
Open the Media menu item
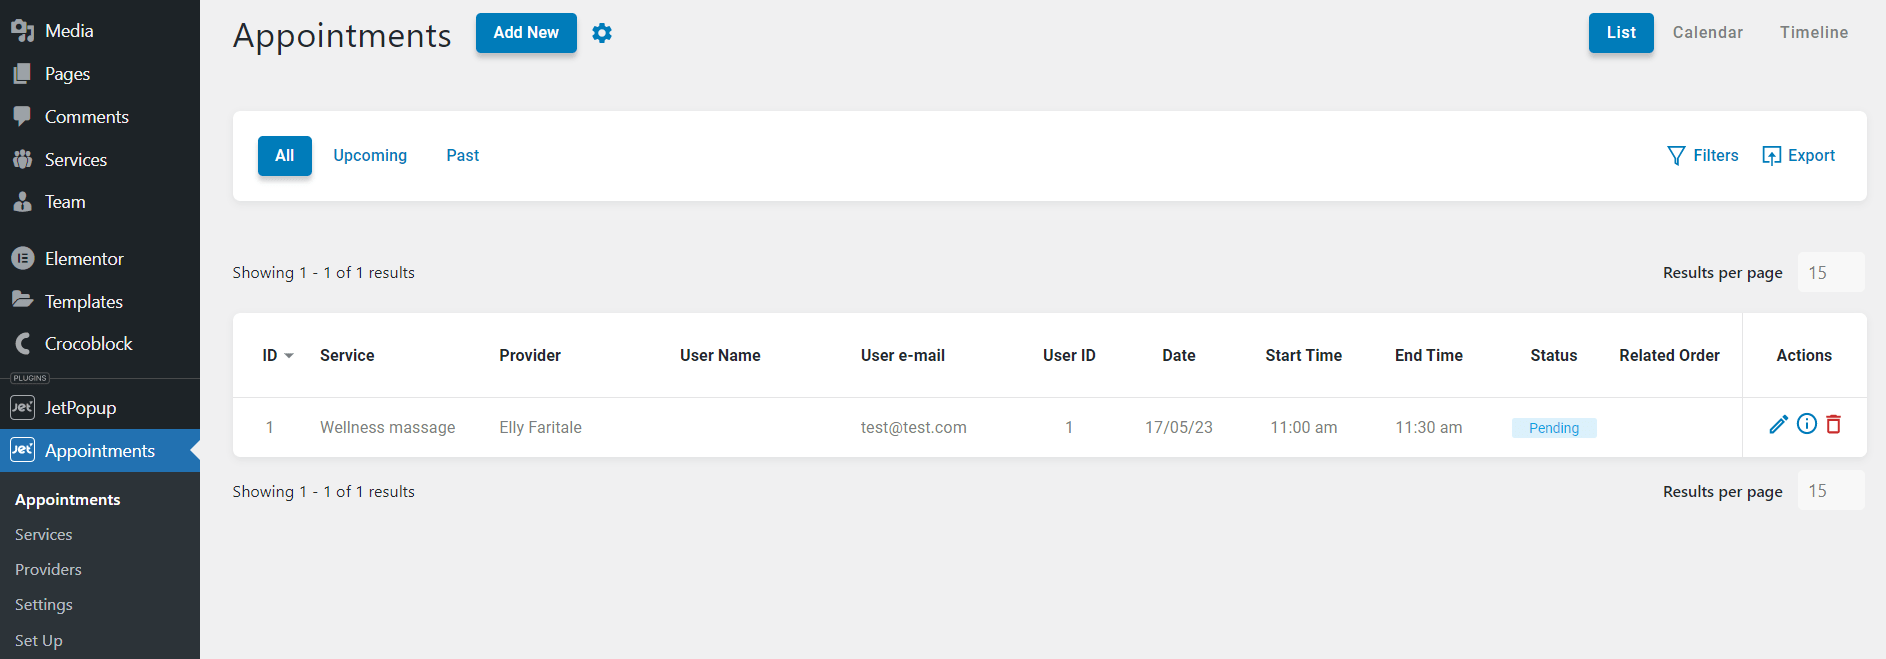(x=100, y=31)
